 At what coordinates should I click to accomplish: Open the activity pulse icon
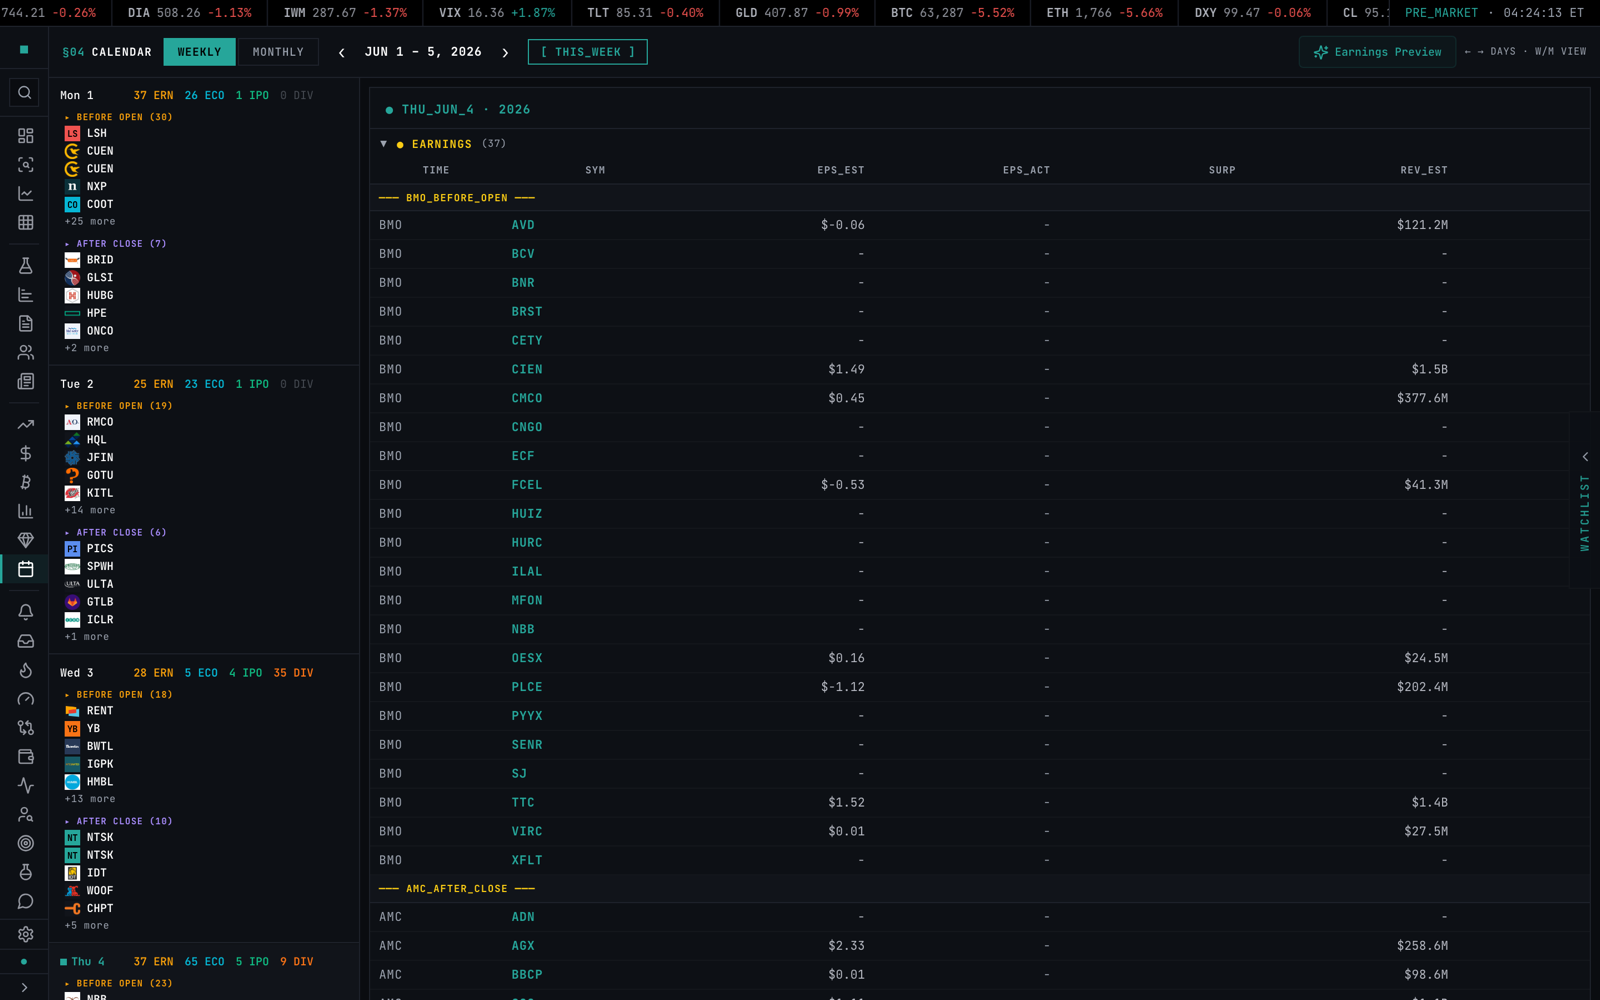(25, 786)
